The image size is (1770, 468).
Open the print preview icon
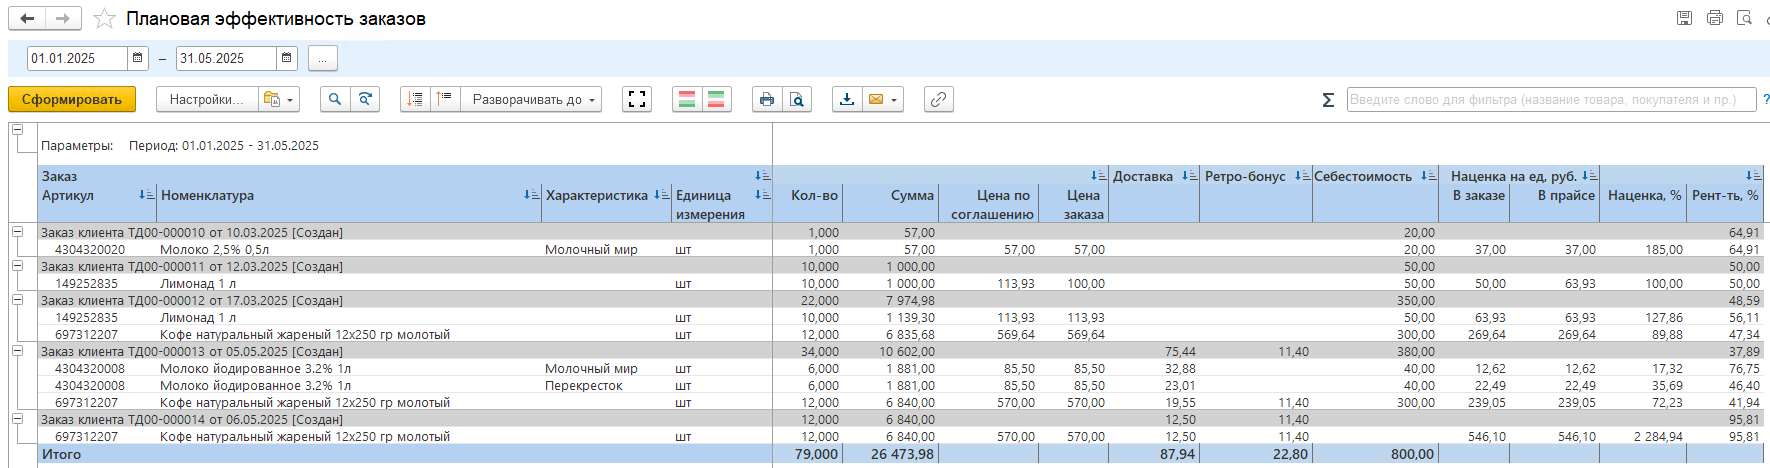(x=796, y=99)
